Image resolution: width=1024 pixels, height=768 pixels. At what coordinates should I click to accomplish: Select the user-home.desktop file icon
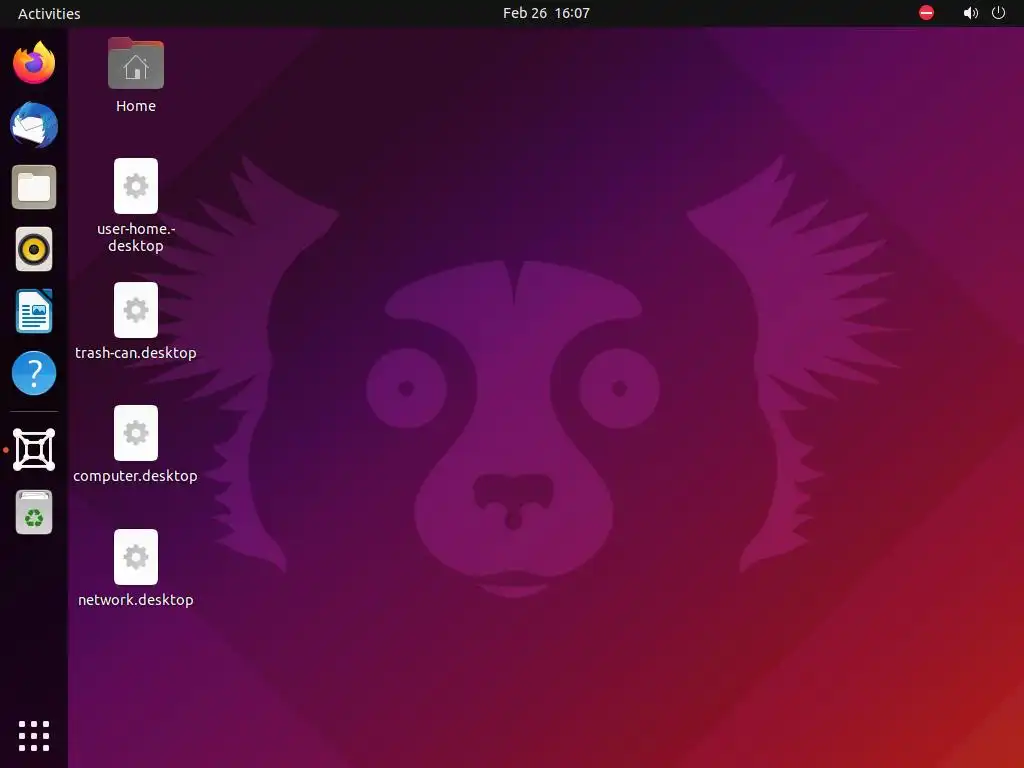click(136, 186)
